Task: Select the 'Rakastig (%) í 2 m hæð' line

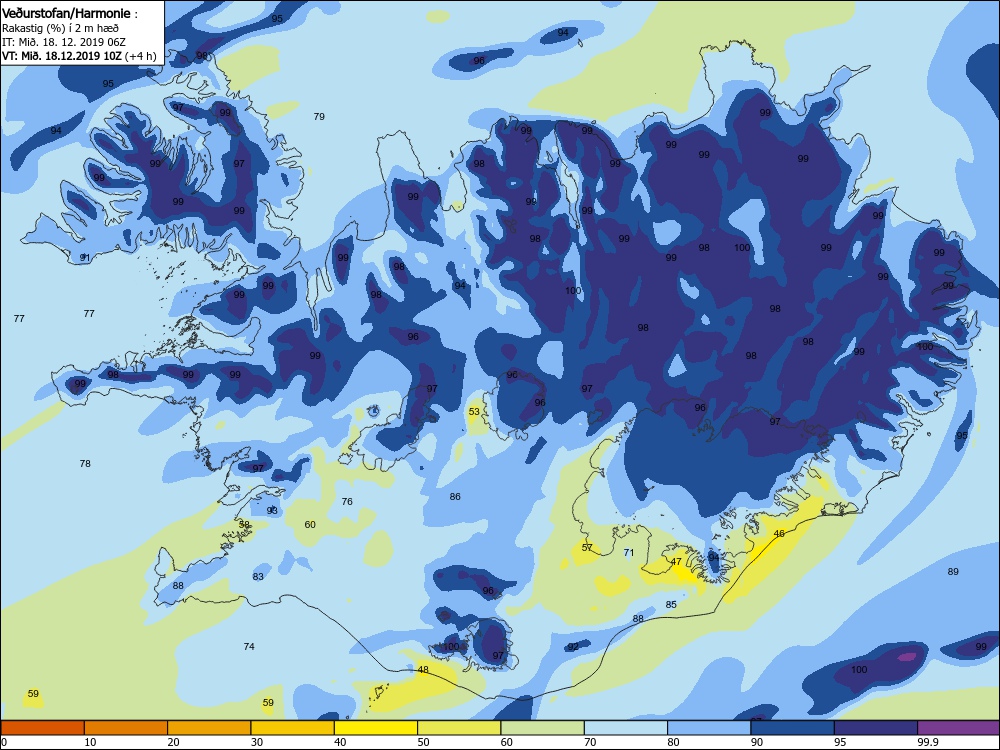Action: (60, 28)
